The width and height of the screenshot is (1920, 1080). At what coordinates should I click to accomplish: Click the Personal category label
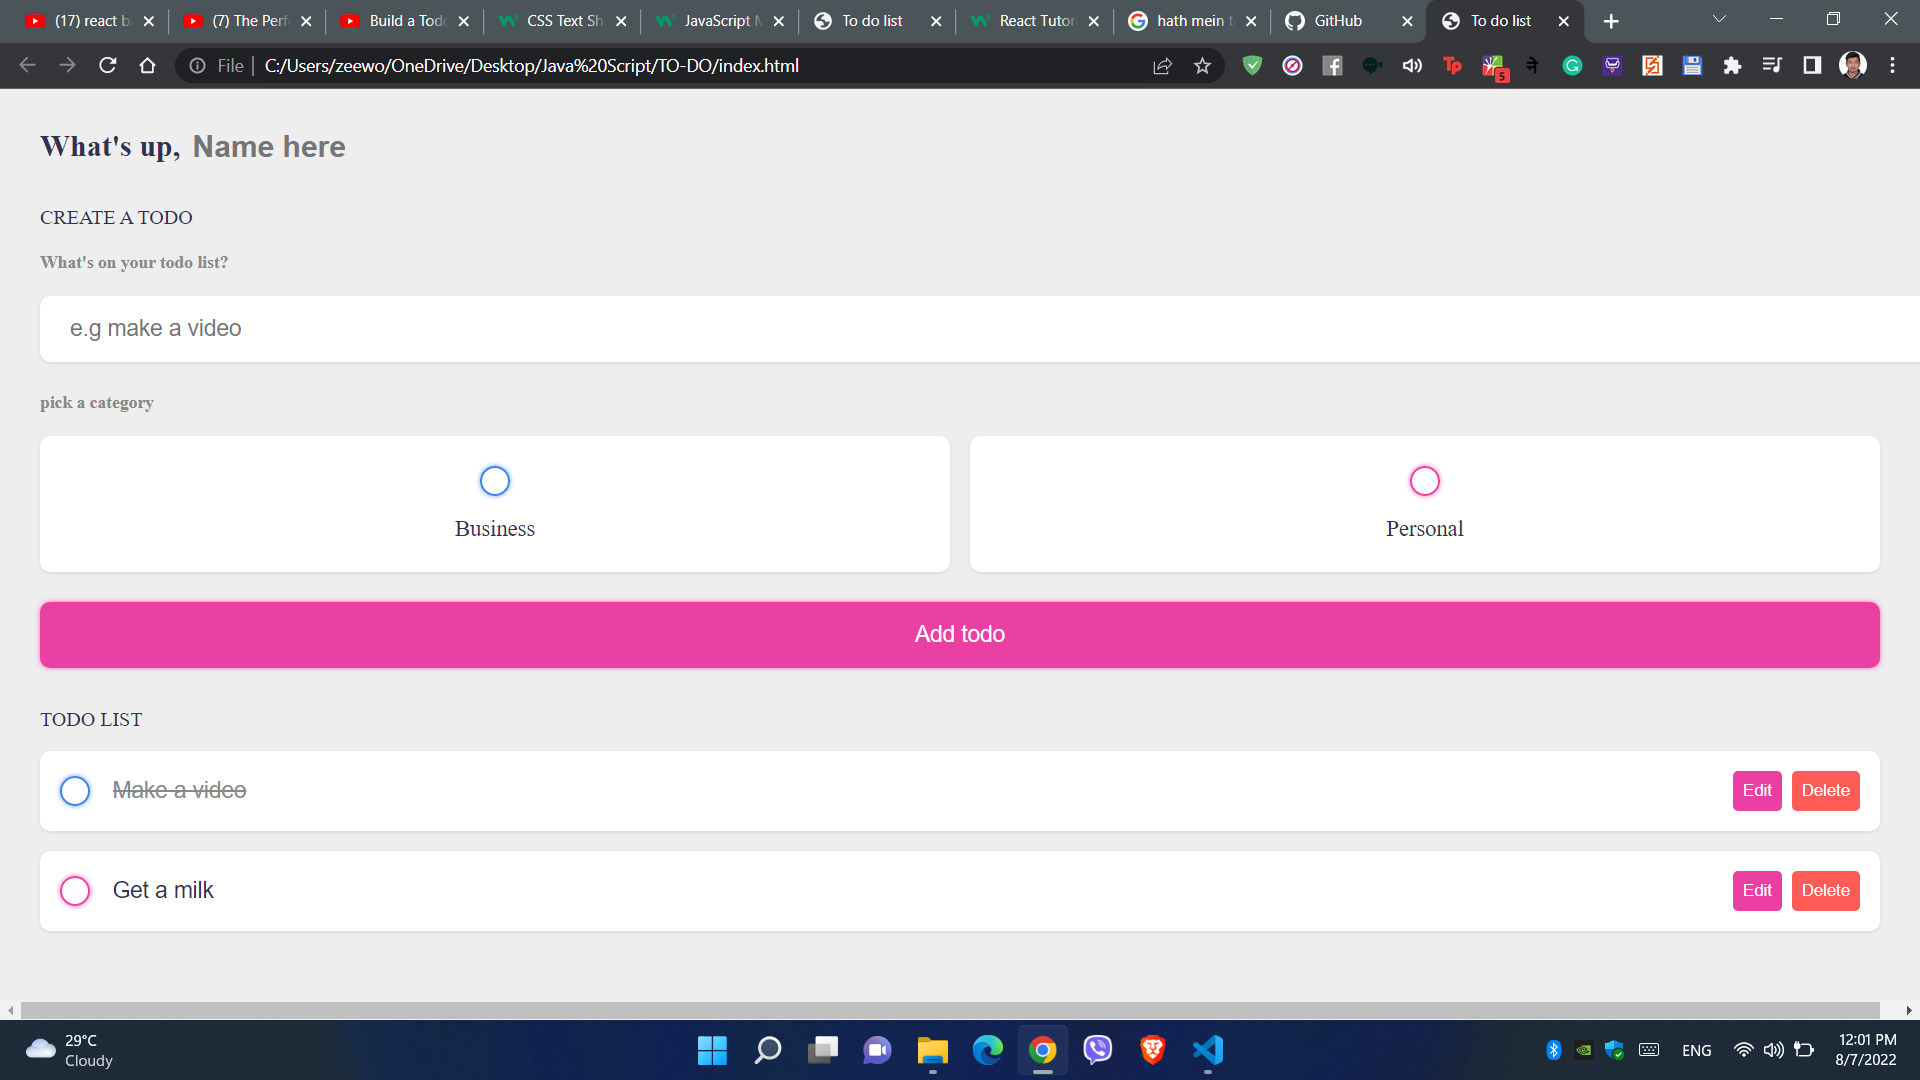coord(1424,529)
